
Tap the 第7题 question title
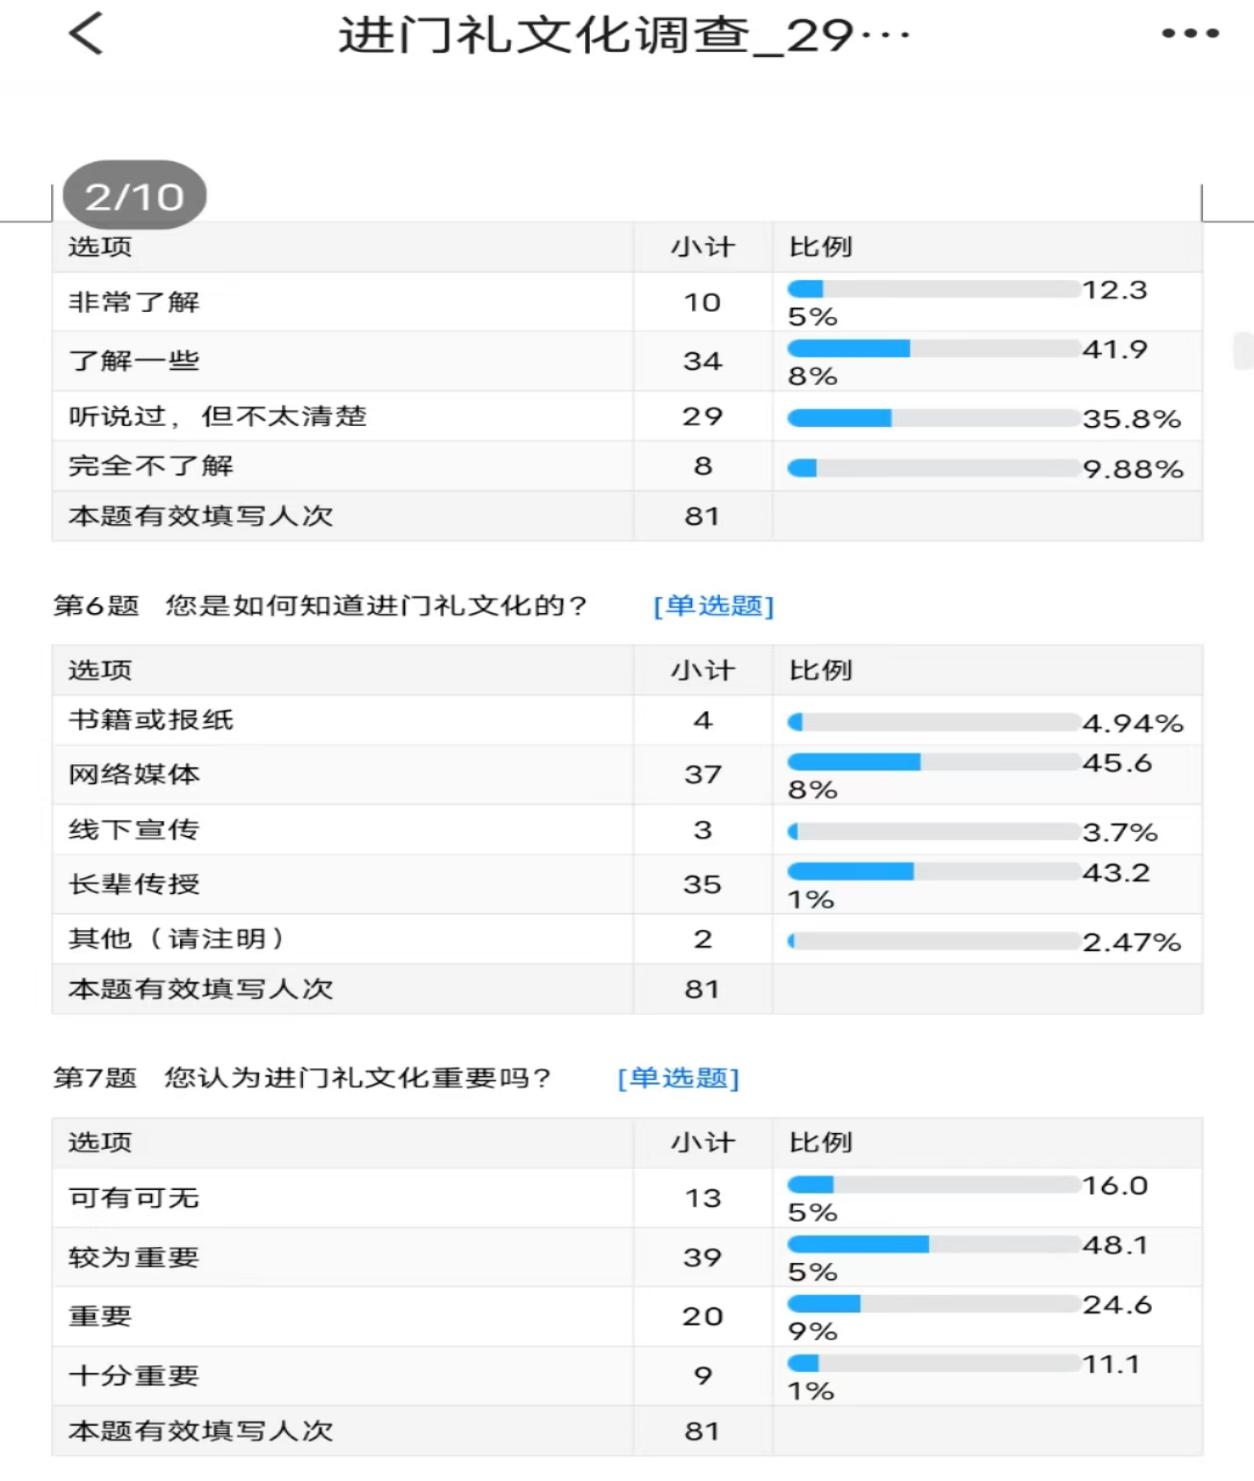302,1078
